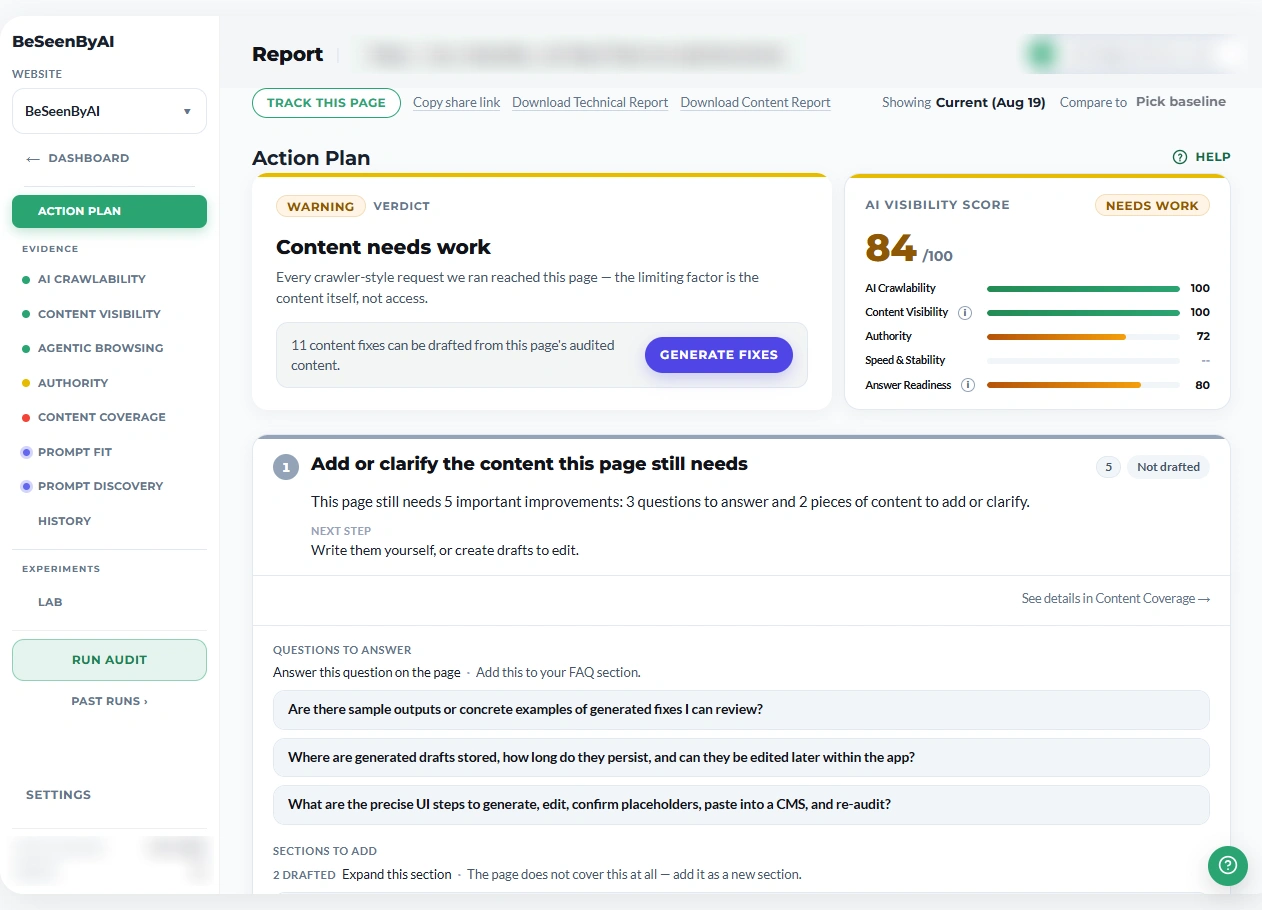Open History in the sidebar
Screen dimensions: 1262x910
click(64, 521)
